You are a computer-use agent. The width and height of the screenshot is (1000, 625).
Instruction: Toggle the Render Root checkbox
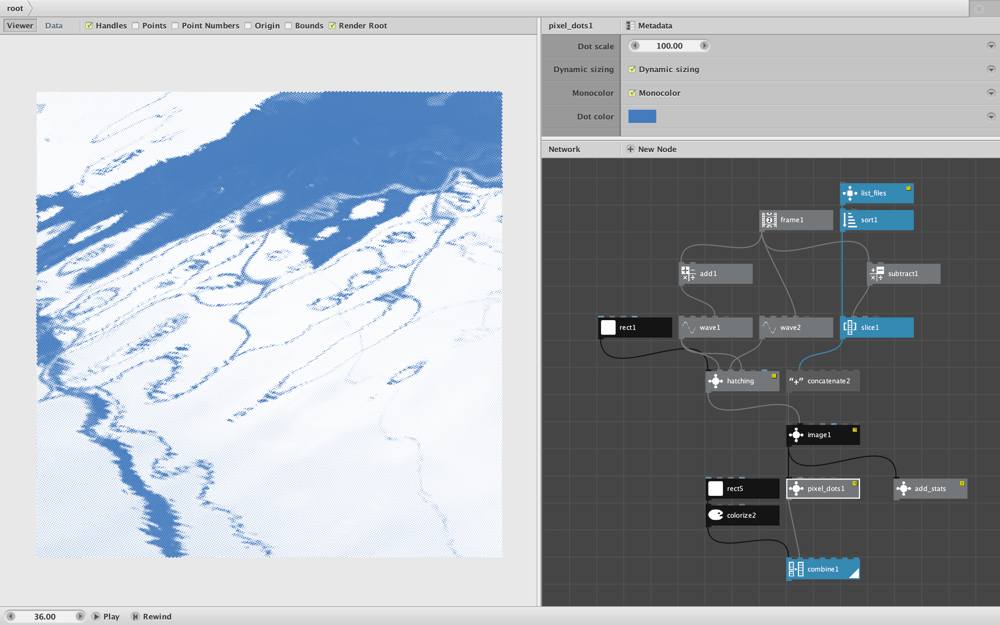(x=332, y=26)
